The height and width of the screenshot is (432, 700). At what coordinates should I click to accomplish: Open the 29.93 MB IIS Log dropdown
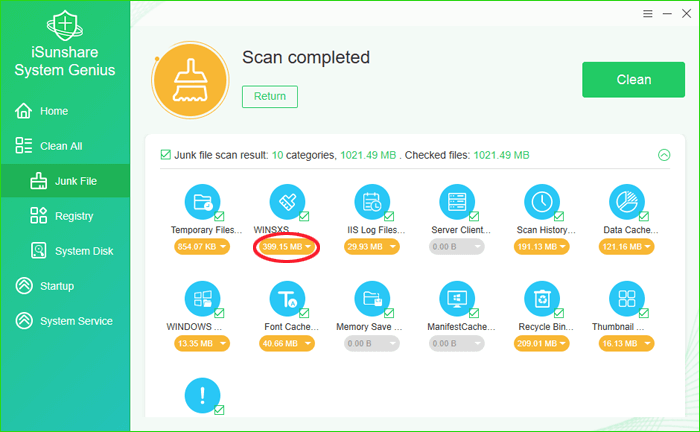pyautogui.click(x=371, y=247)
